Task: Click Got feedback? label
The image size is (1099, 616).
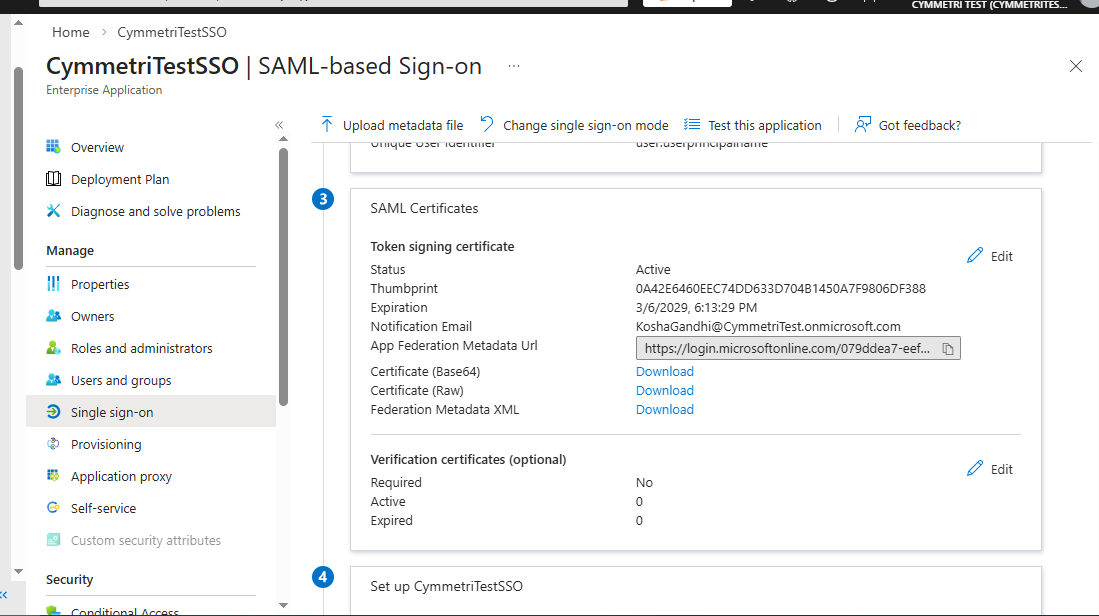Action: 920,125
